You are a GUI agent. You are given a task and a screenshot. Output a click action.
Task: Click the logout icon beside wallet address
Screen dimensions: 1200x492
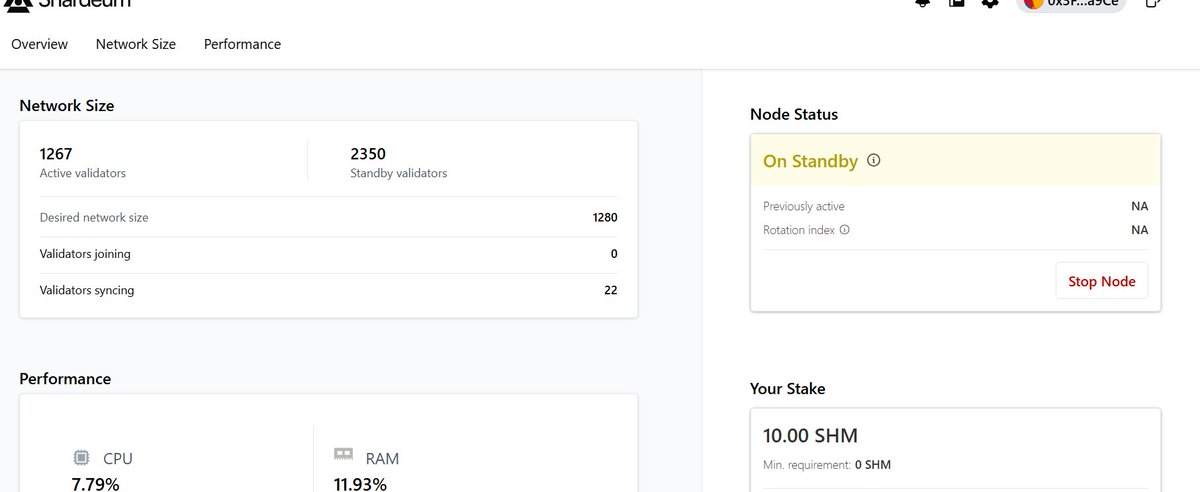click(1152, 3)
